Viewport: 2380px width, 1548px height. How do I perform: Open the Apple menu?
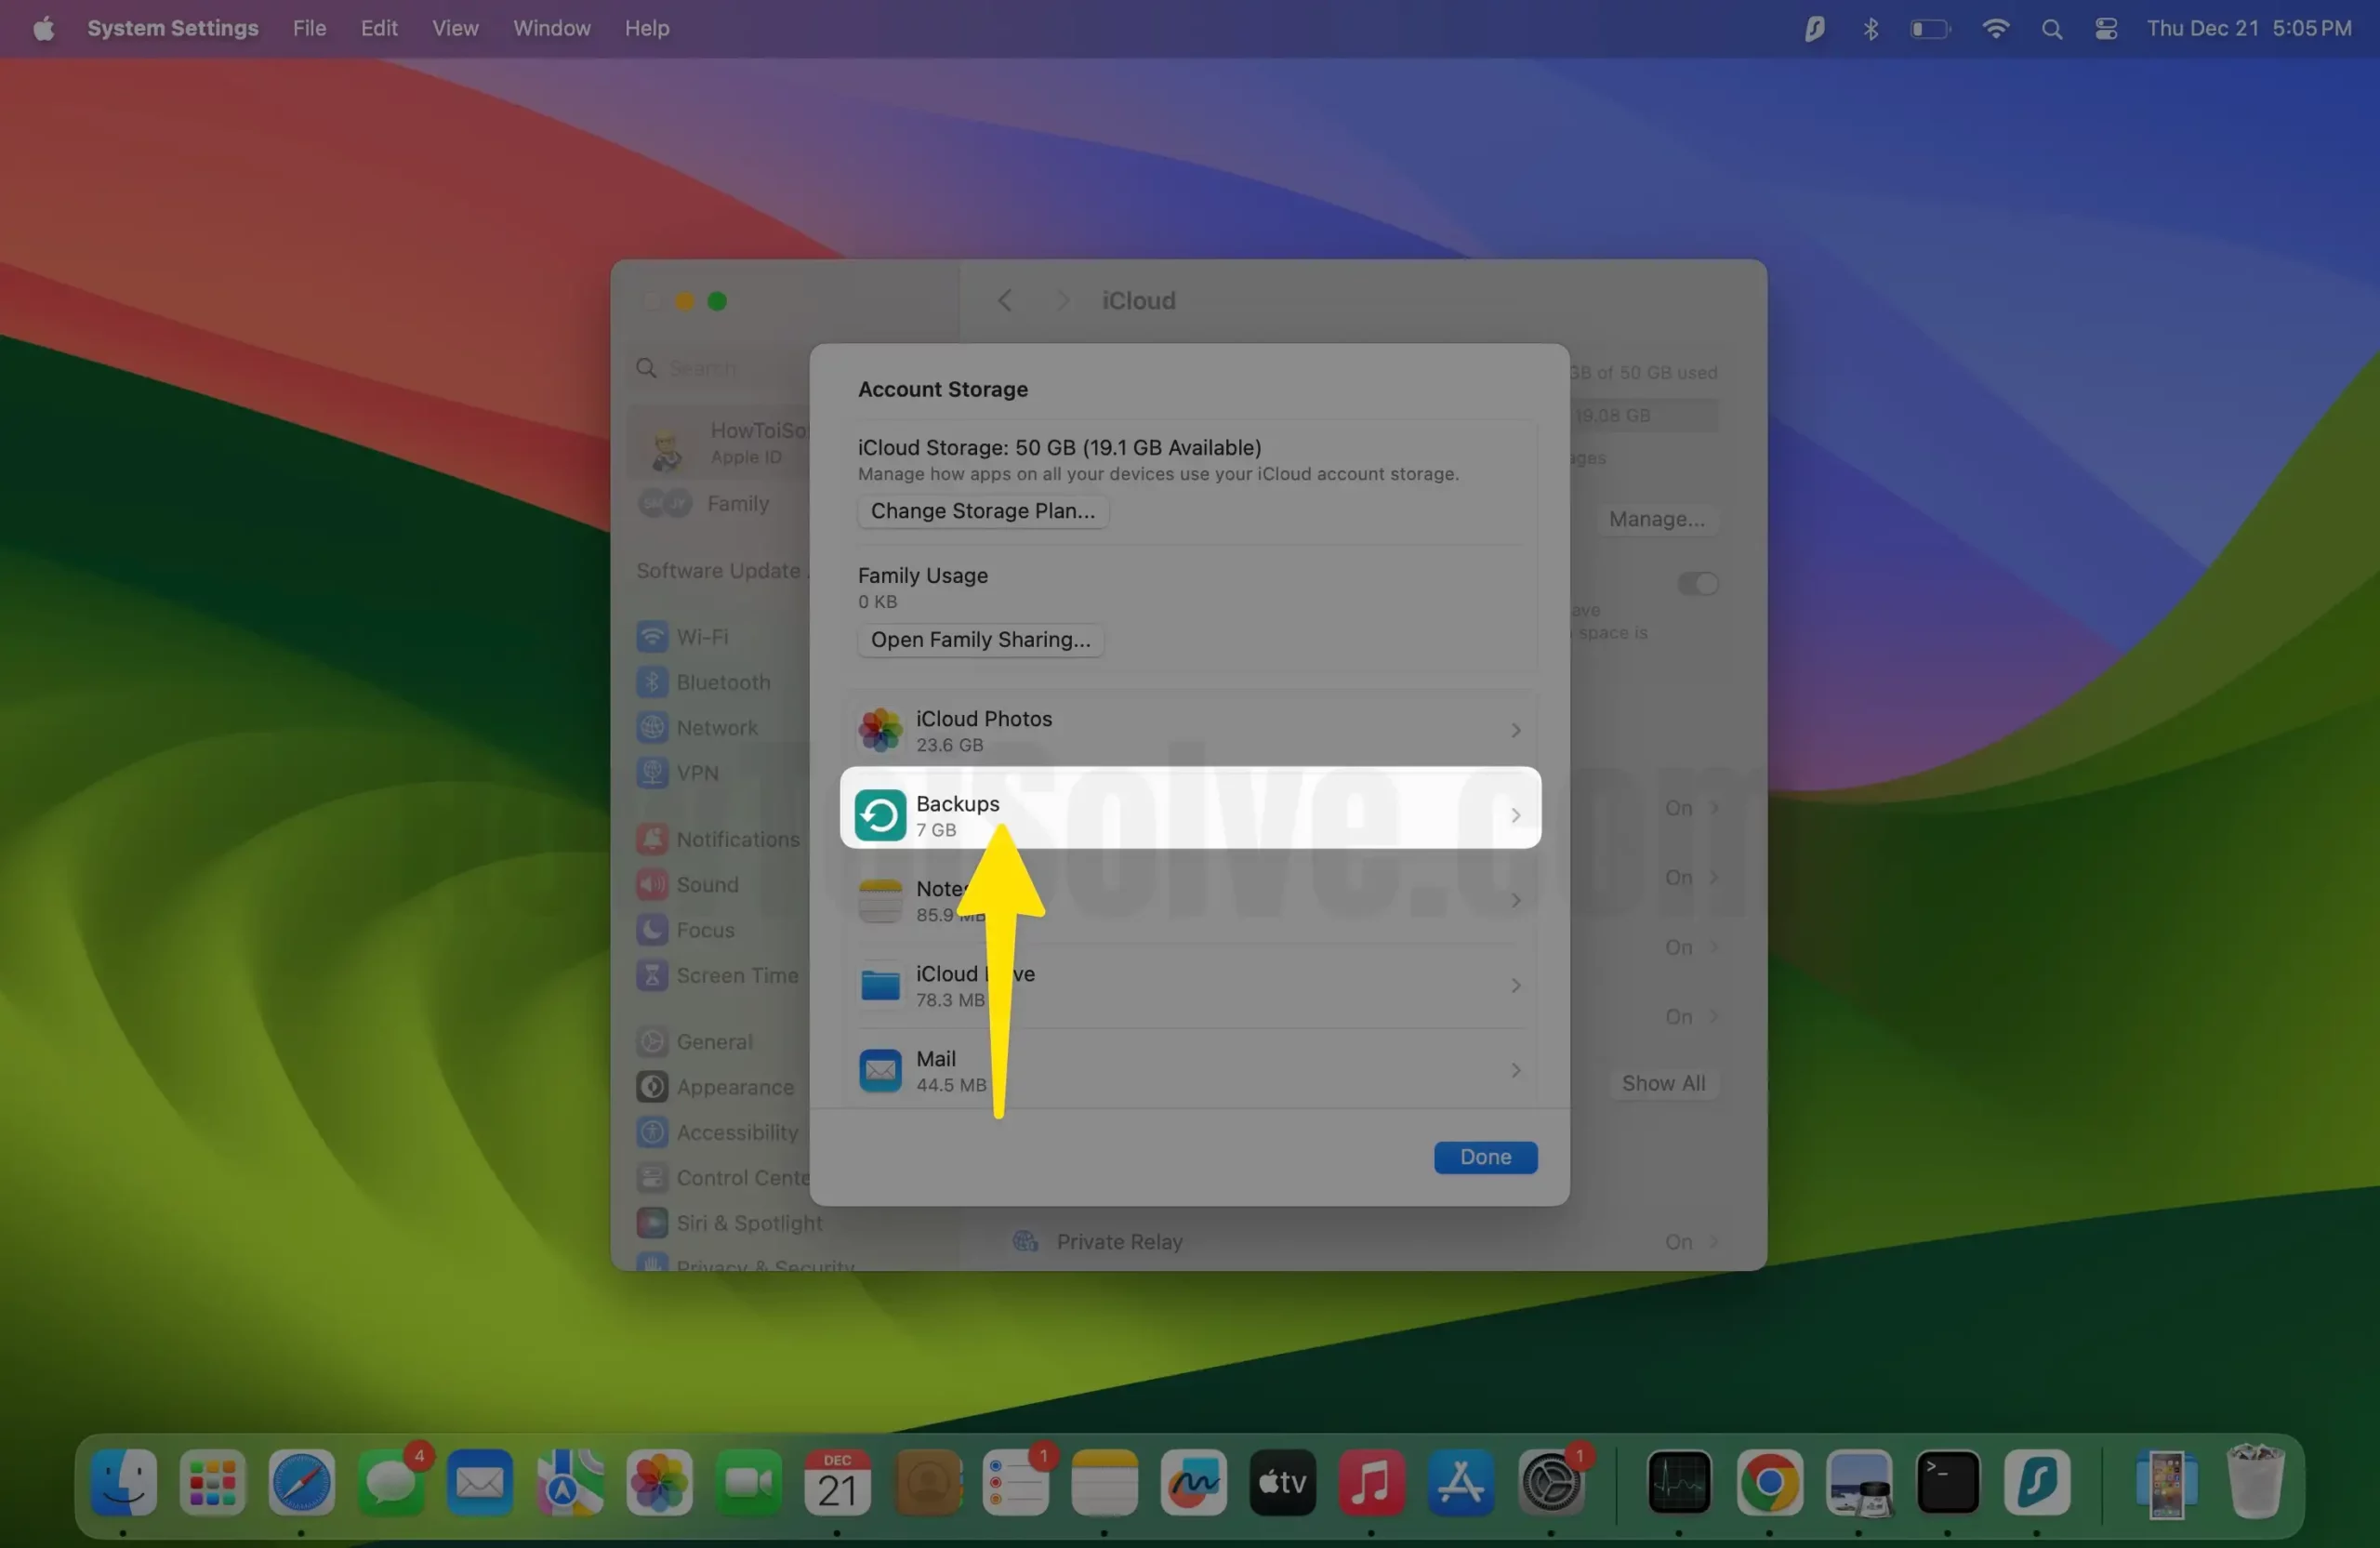43,28
